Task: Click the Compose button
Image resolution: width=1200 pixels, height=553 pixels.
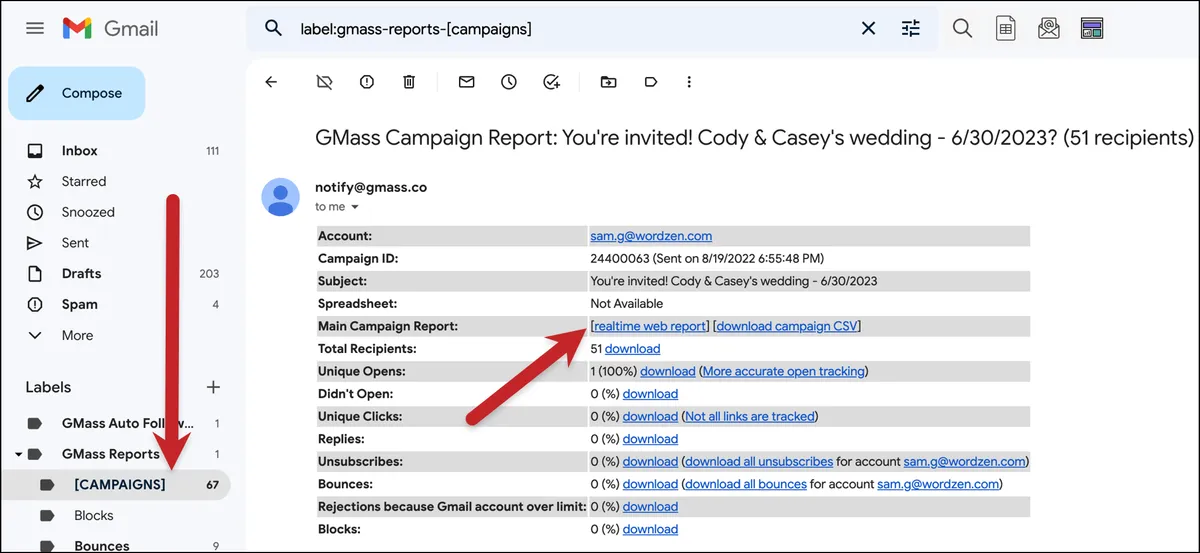Action: 77,93
